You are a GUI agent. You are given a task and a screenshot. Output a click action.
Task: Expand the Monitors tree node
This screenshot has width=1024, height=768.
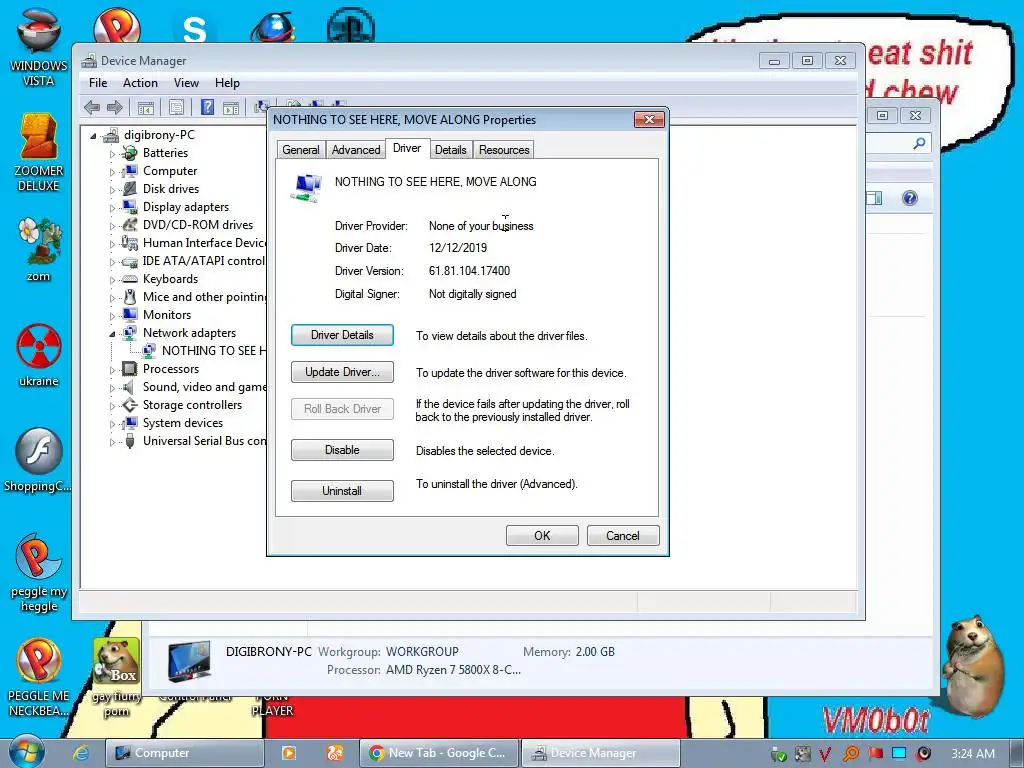click(x=112, y=316)
